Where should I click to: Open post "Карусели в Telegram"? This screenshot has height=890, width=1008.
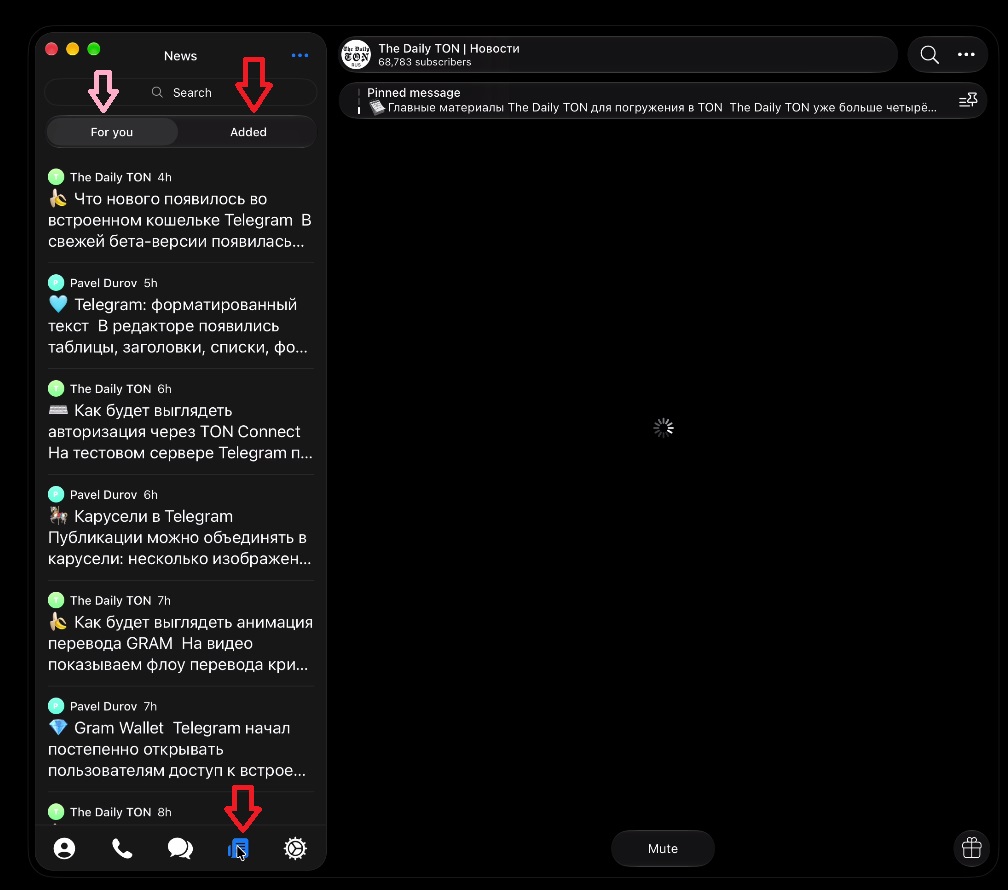(181, 527)
